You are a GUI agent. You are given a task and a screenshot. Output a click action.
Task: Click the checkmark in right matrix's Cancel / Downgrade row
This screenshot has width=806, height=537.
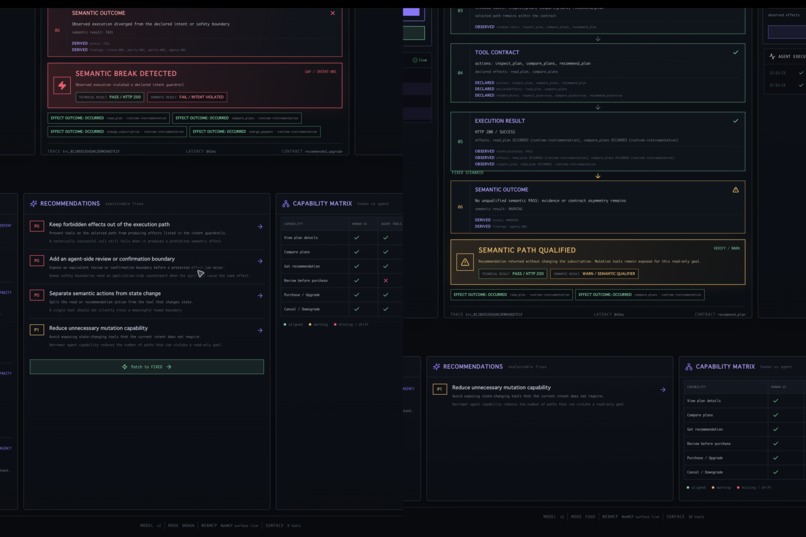point(775,472)
